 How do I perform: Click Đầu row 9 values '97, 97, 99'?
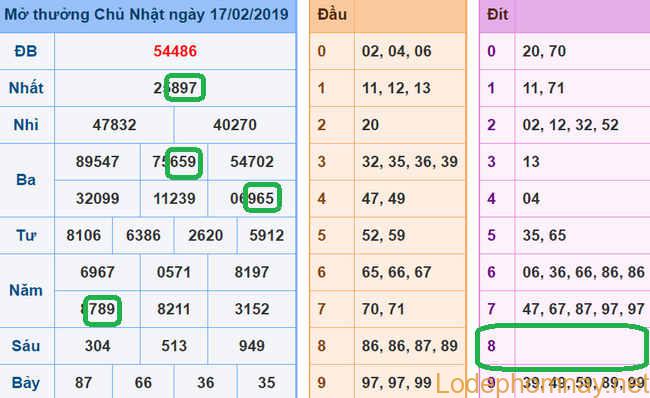click(x=397, y=383)
